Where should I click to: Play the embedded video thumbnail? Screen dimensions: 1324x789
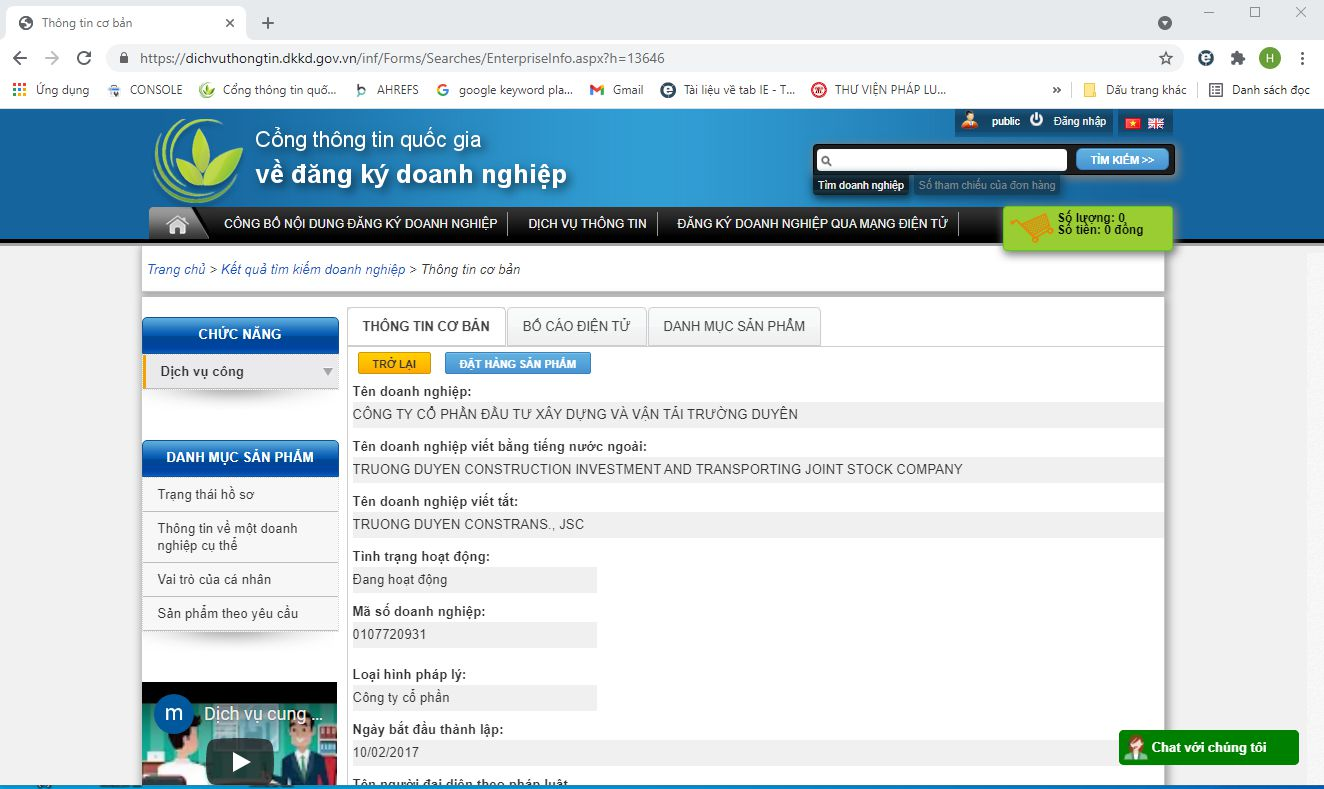[240, 762]
